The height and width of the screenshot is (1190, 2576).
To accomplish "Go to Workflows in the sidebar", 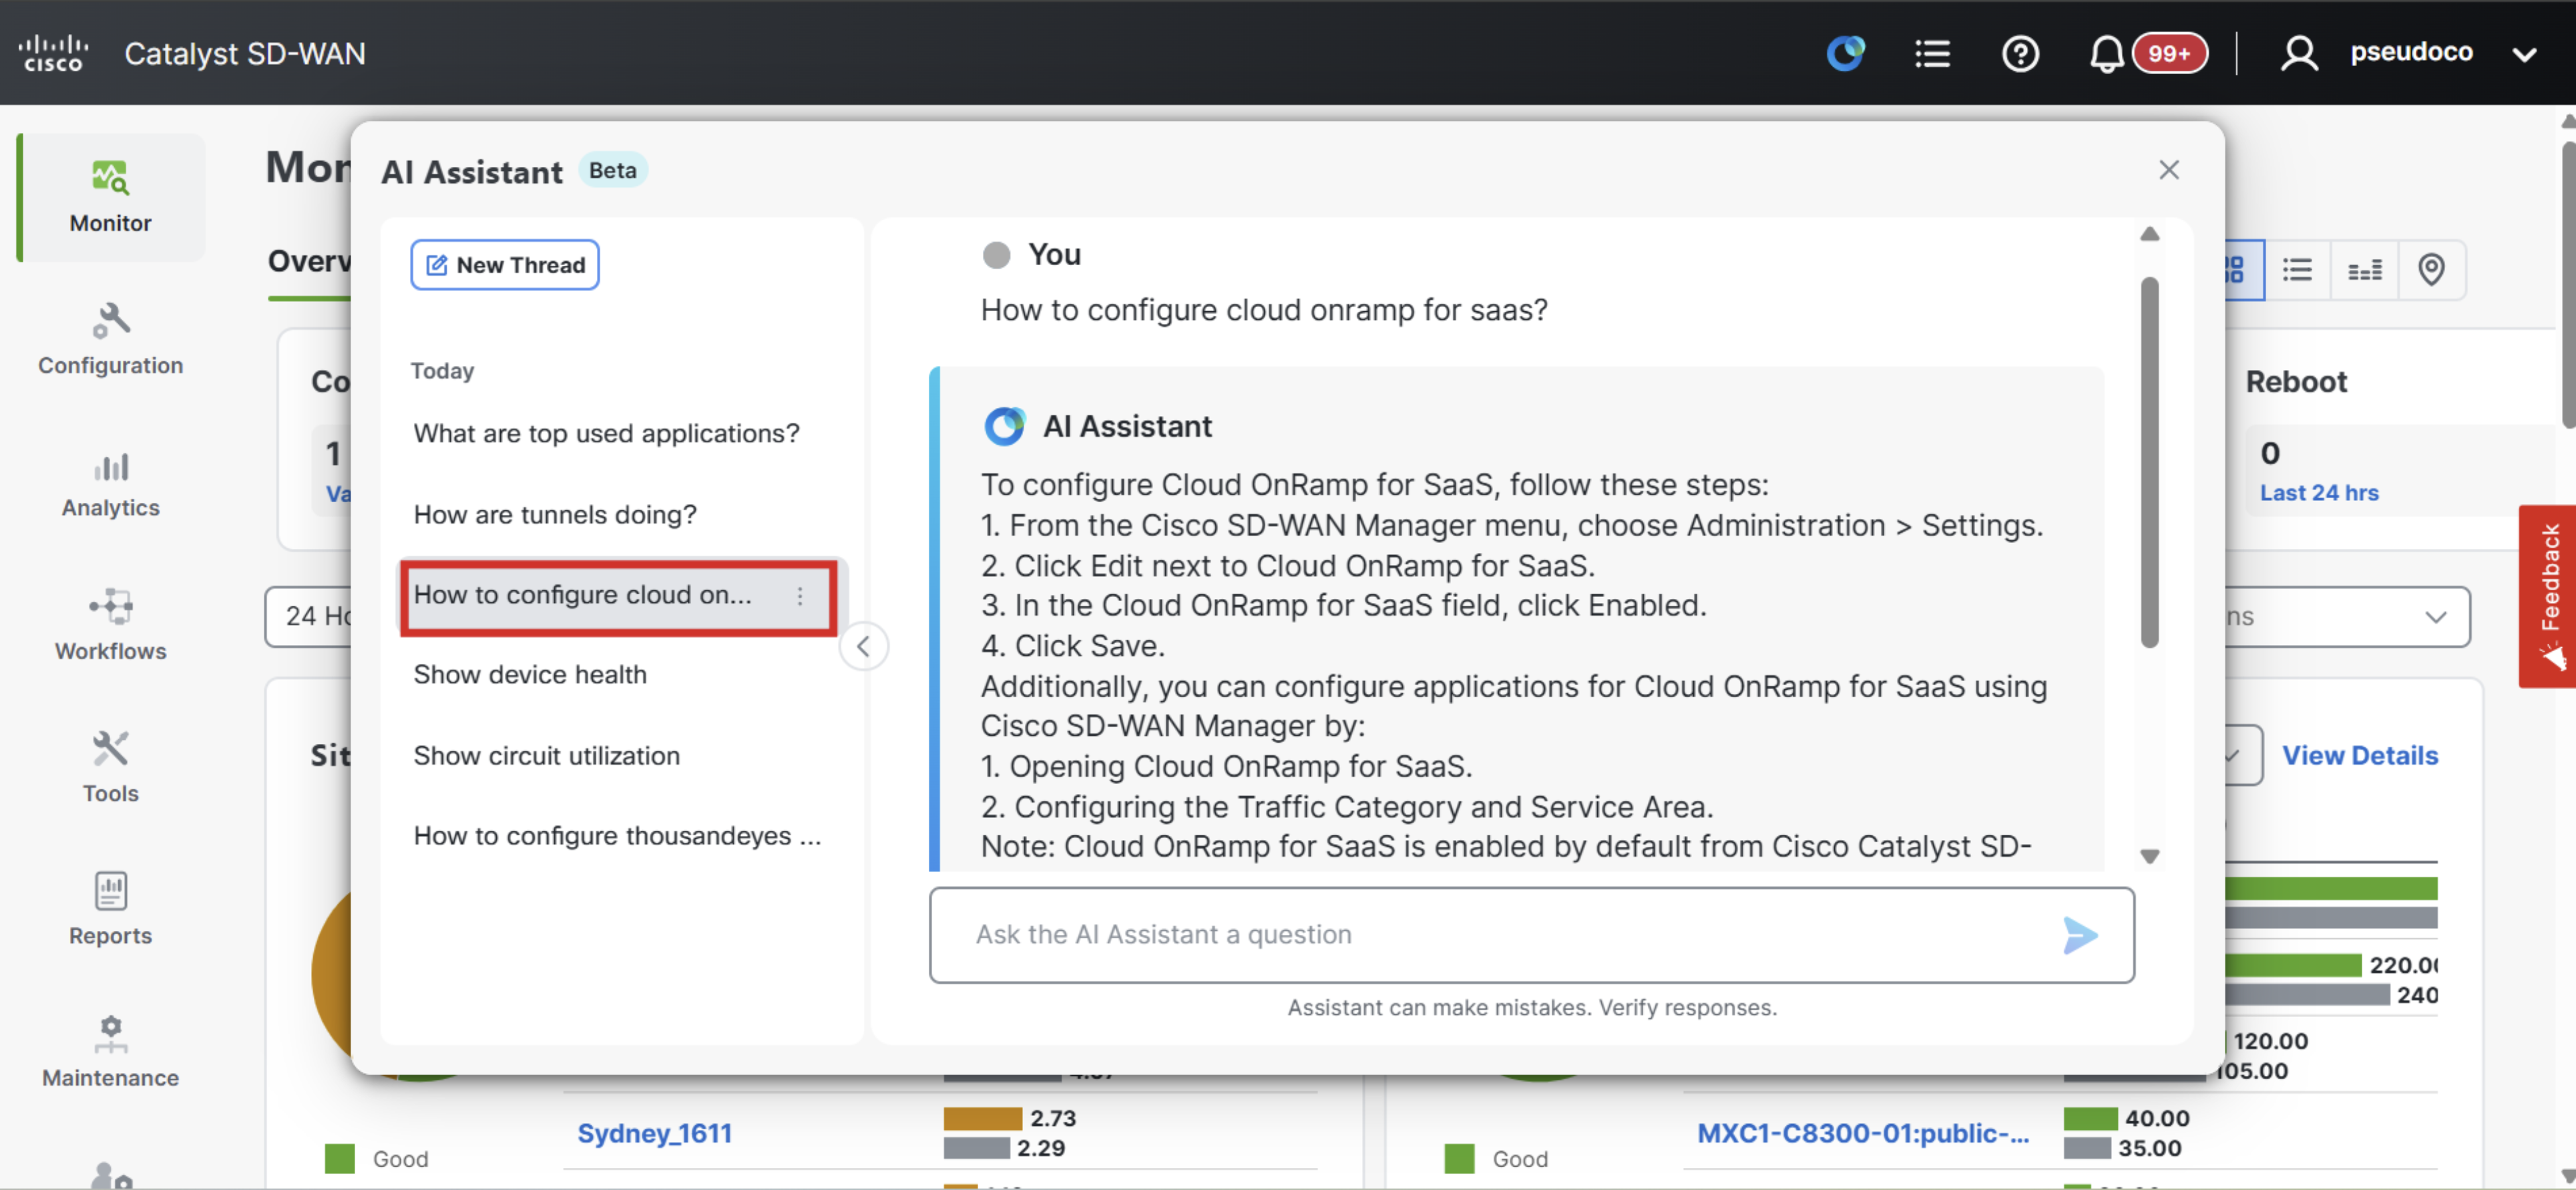I will 110,625.
